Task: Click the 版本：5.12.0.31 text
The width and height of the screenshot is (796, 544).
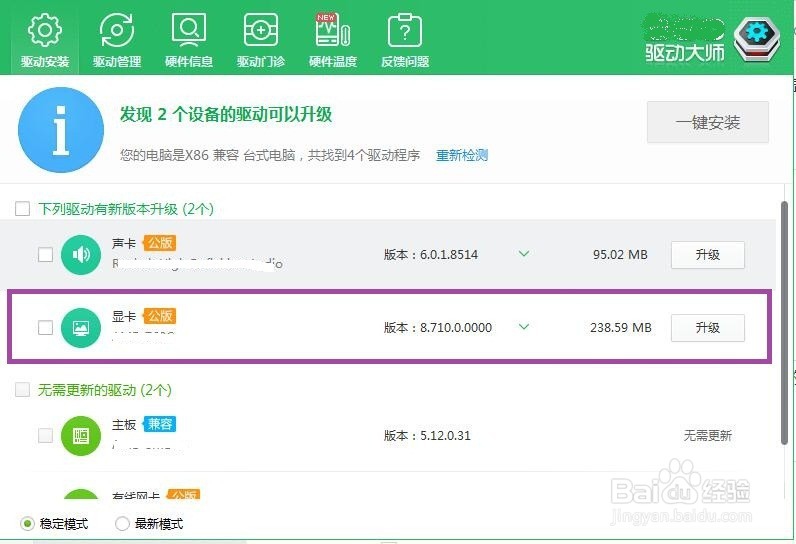Action: 427,435
